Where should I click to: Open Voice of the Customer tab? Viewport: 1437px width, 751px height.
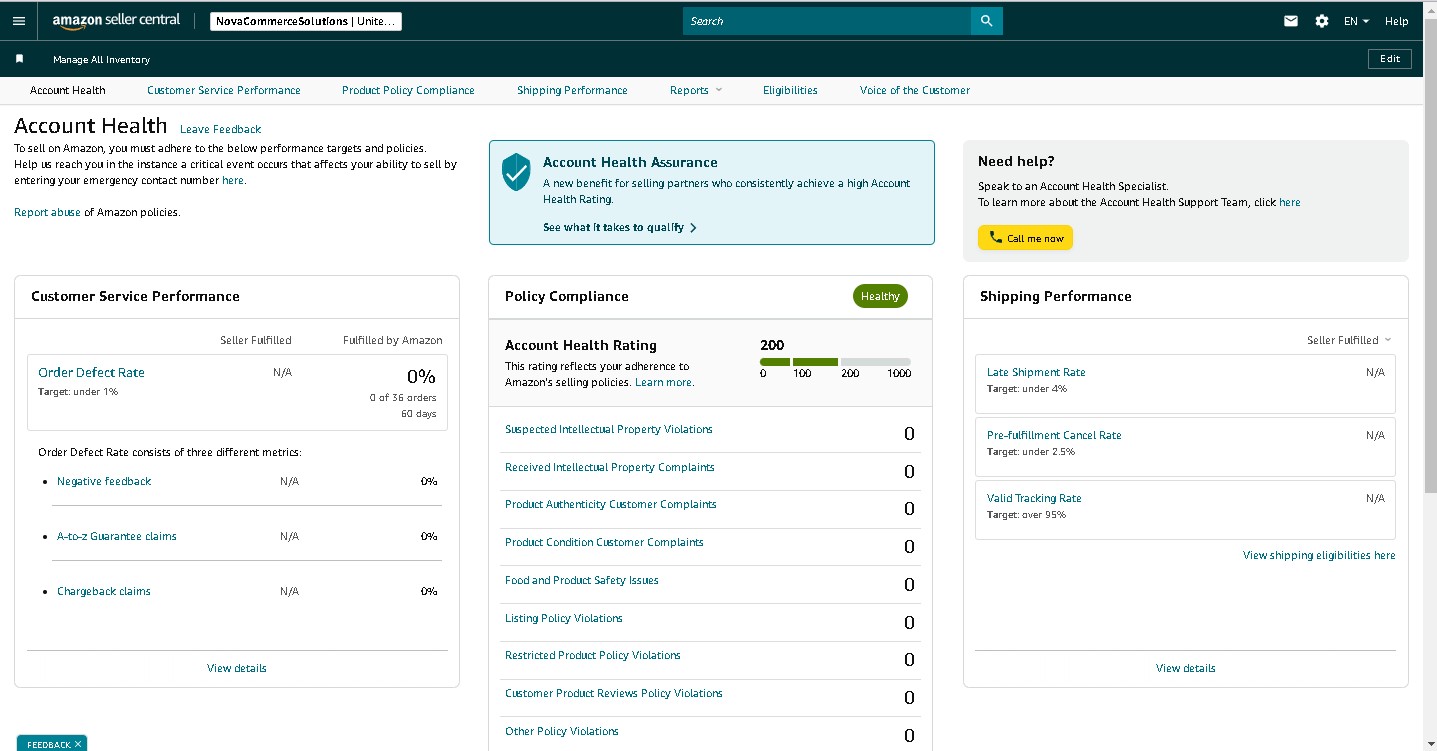915,90
